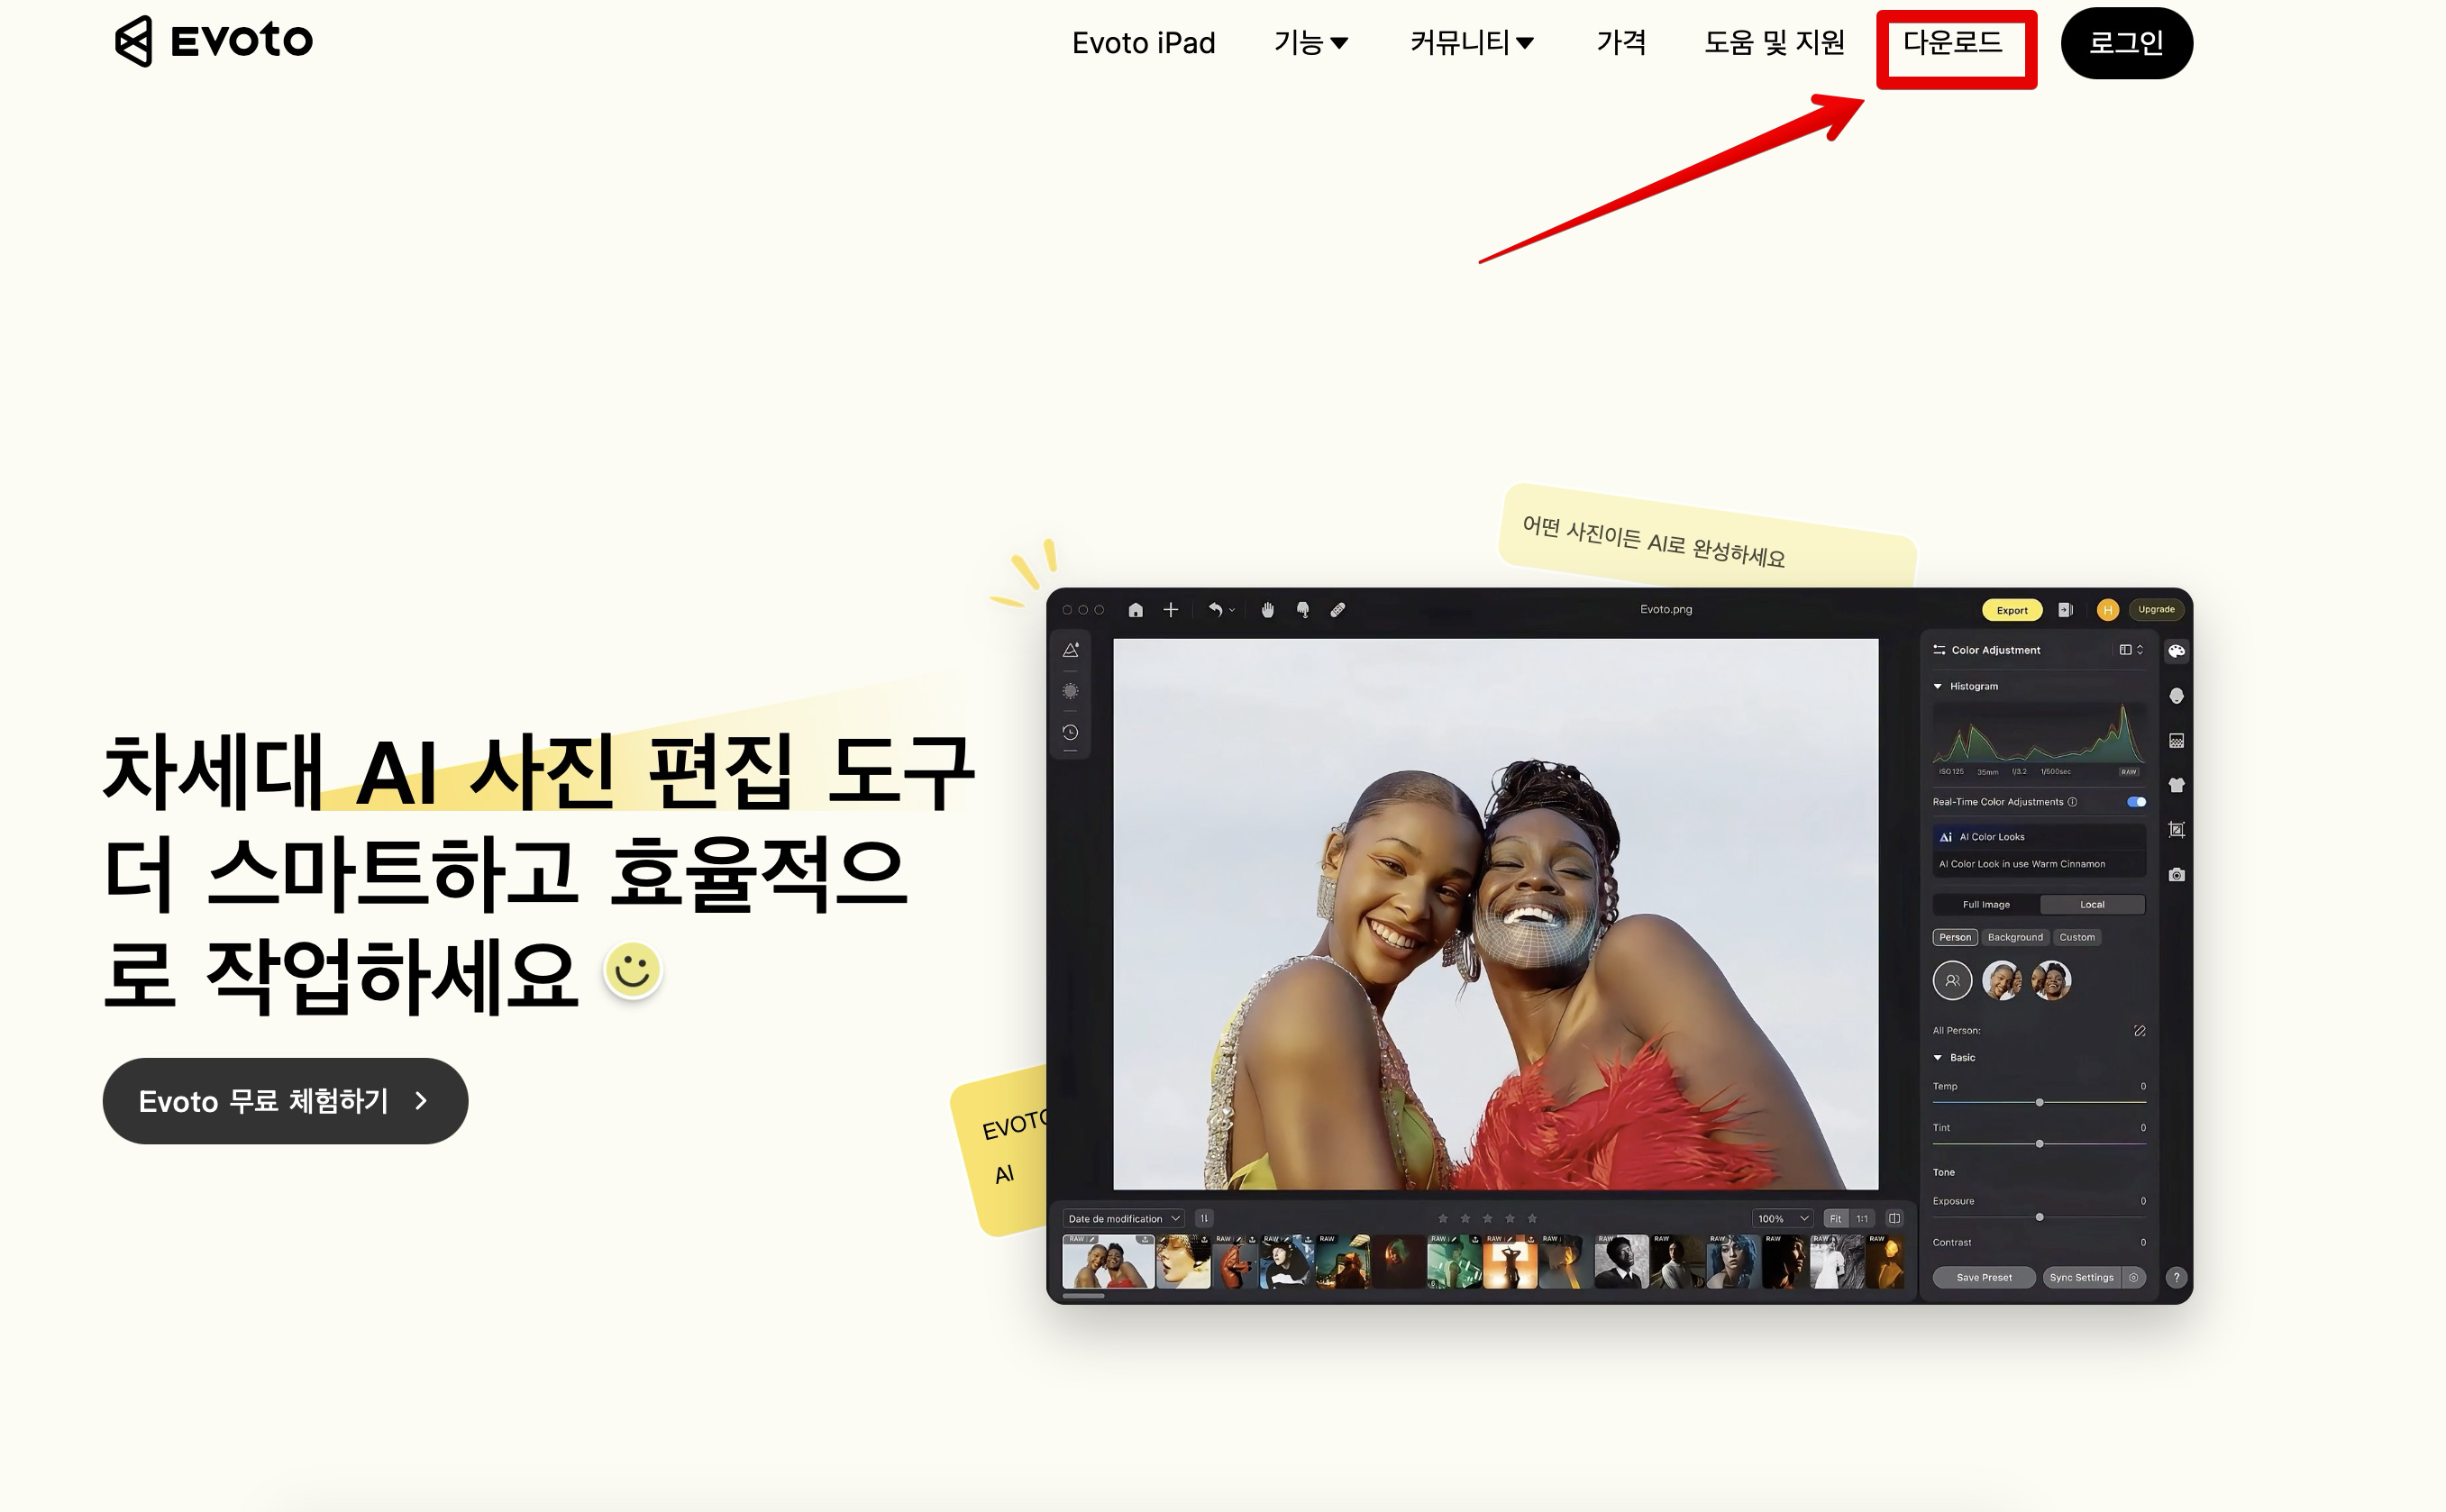Click the camera icon in right sidebar
The width and height of the screenshot is (2446, 1512).
[x=2176, y=875]
